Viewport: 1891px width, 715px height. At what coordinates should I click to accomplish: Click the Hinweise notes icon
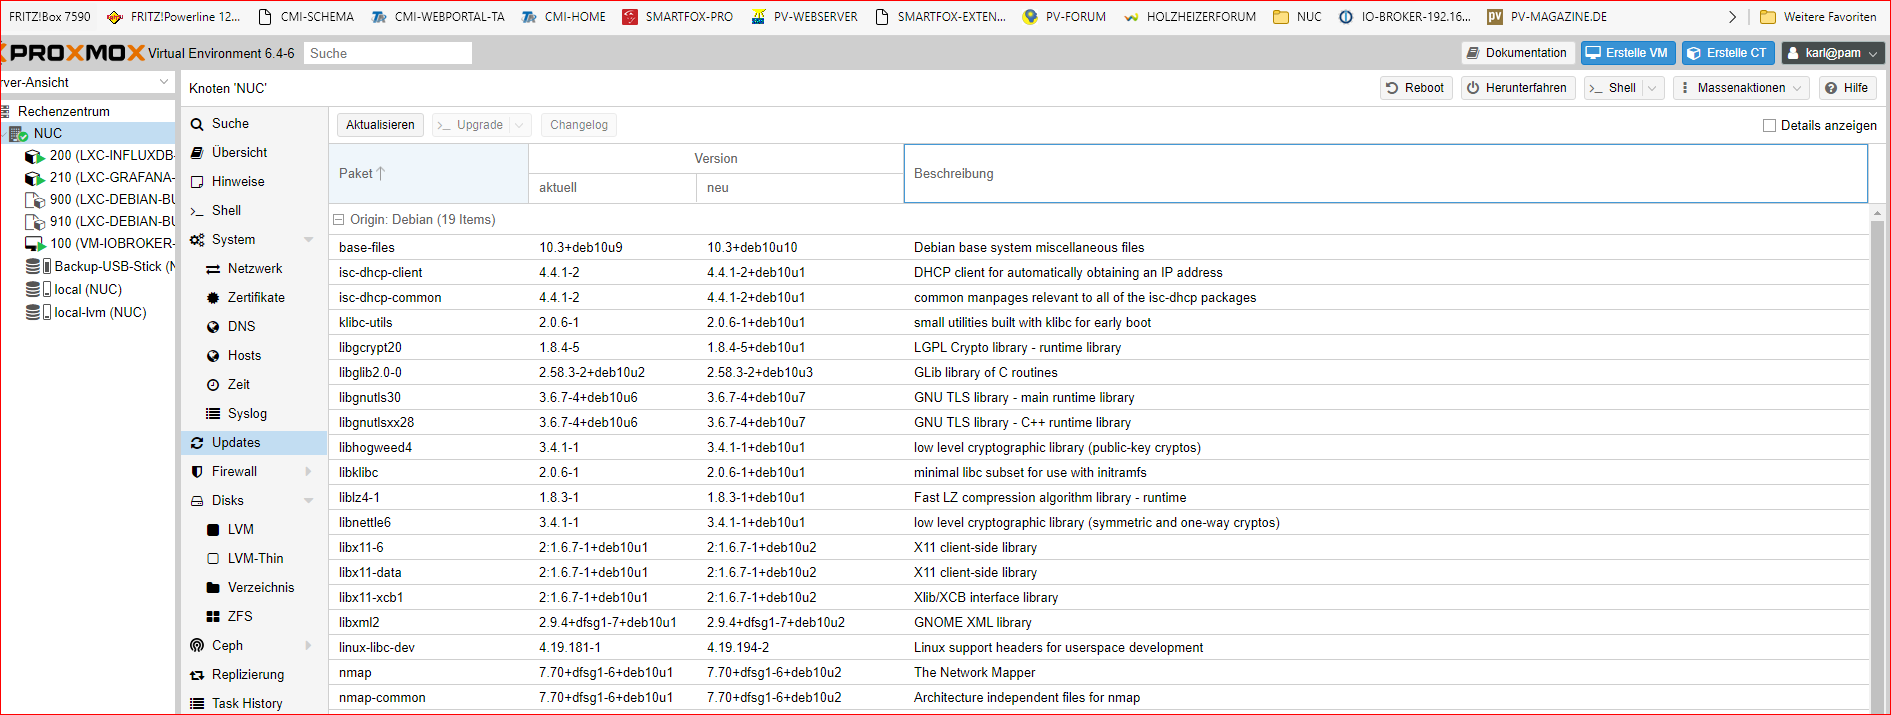click(x=197, y=182)
